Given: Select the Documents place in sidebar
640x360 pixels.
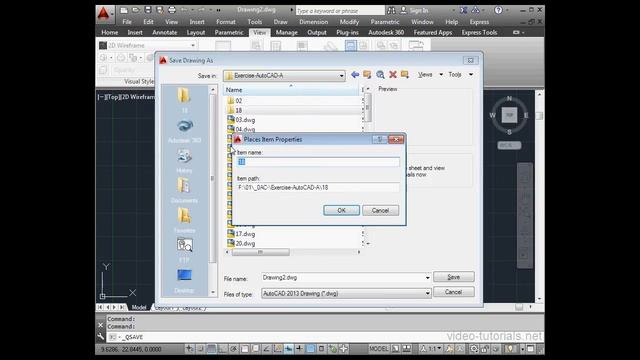Looking at the screenshot, I should pyautogui.click(x=184, y=191).
